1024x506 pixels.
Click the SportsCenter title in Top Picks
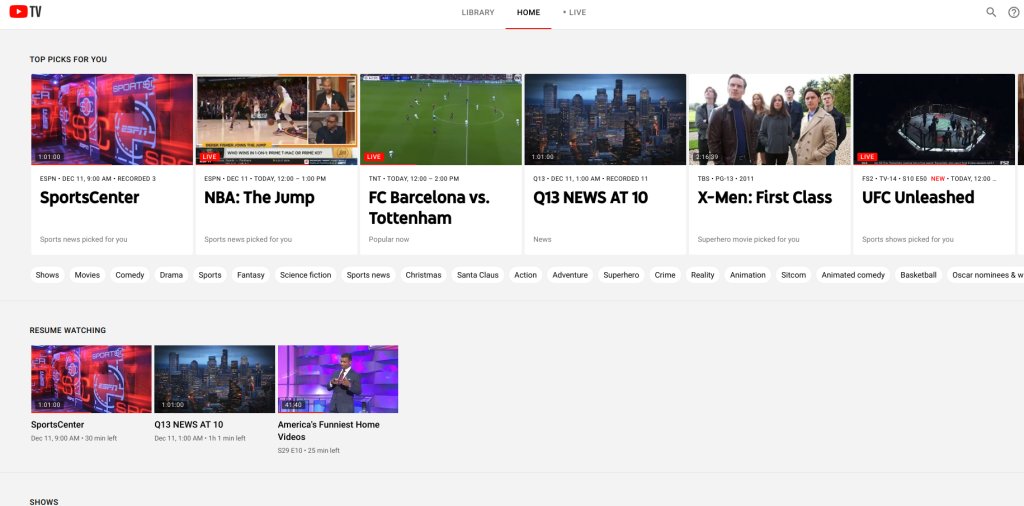click(x=89, y=198)
